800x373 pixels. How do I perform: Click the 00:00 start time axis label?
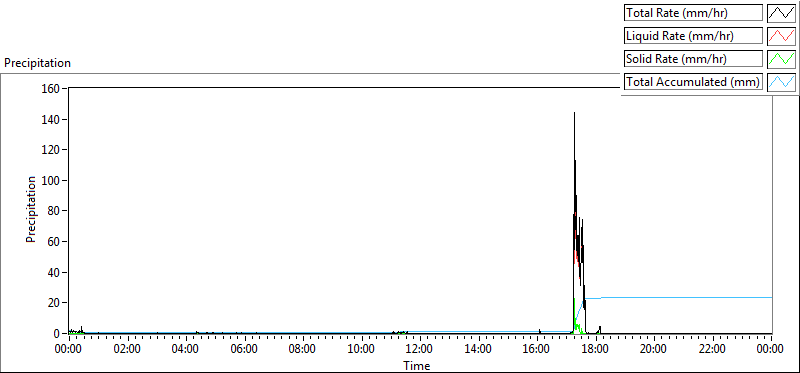click(69, 349)
